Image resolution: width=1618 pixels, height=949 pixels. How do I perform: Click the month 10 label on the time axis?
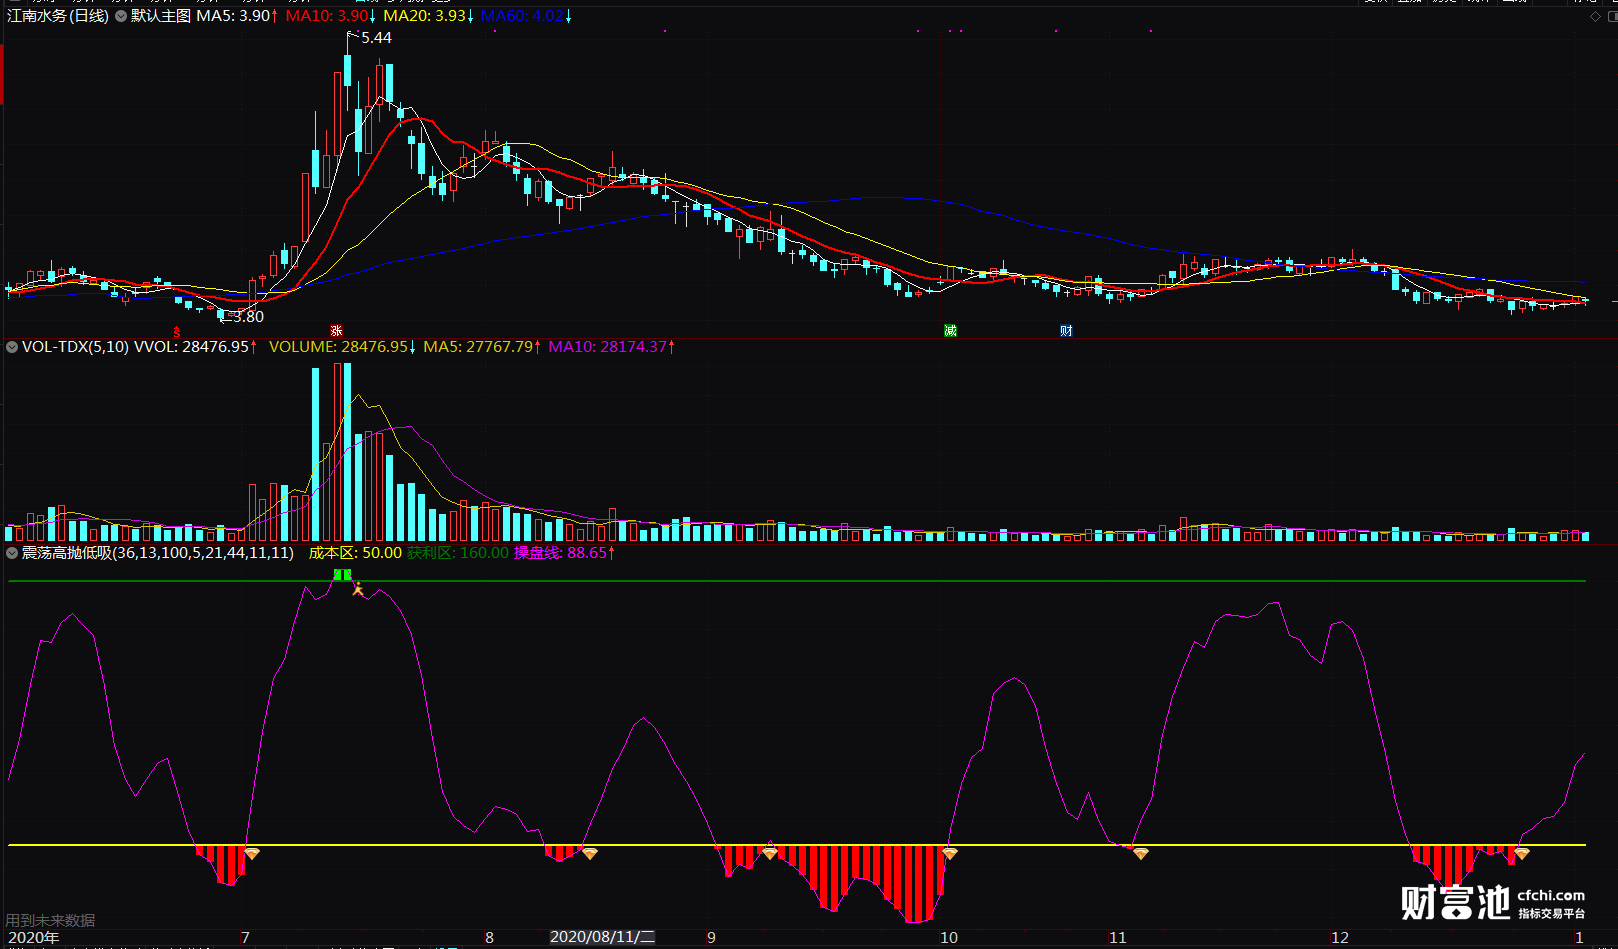pyautogui.click(x=949, y=938)
